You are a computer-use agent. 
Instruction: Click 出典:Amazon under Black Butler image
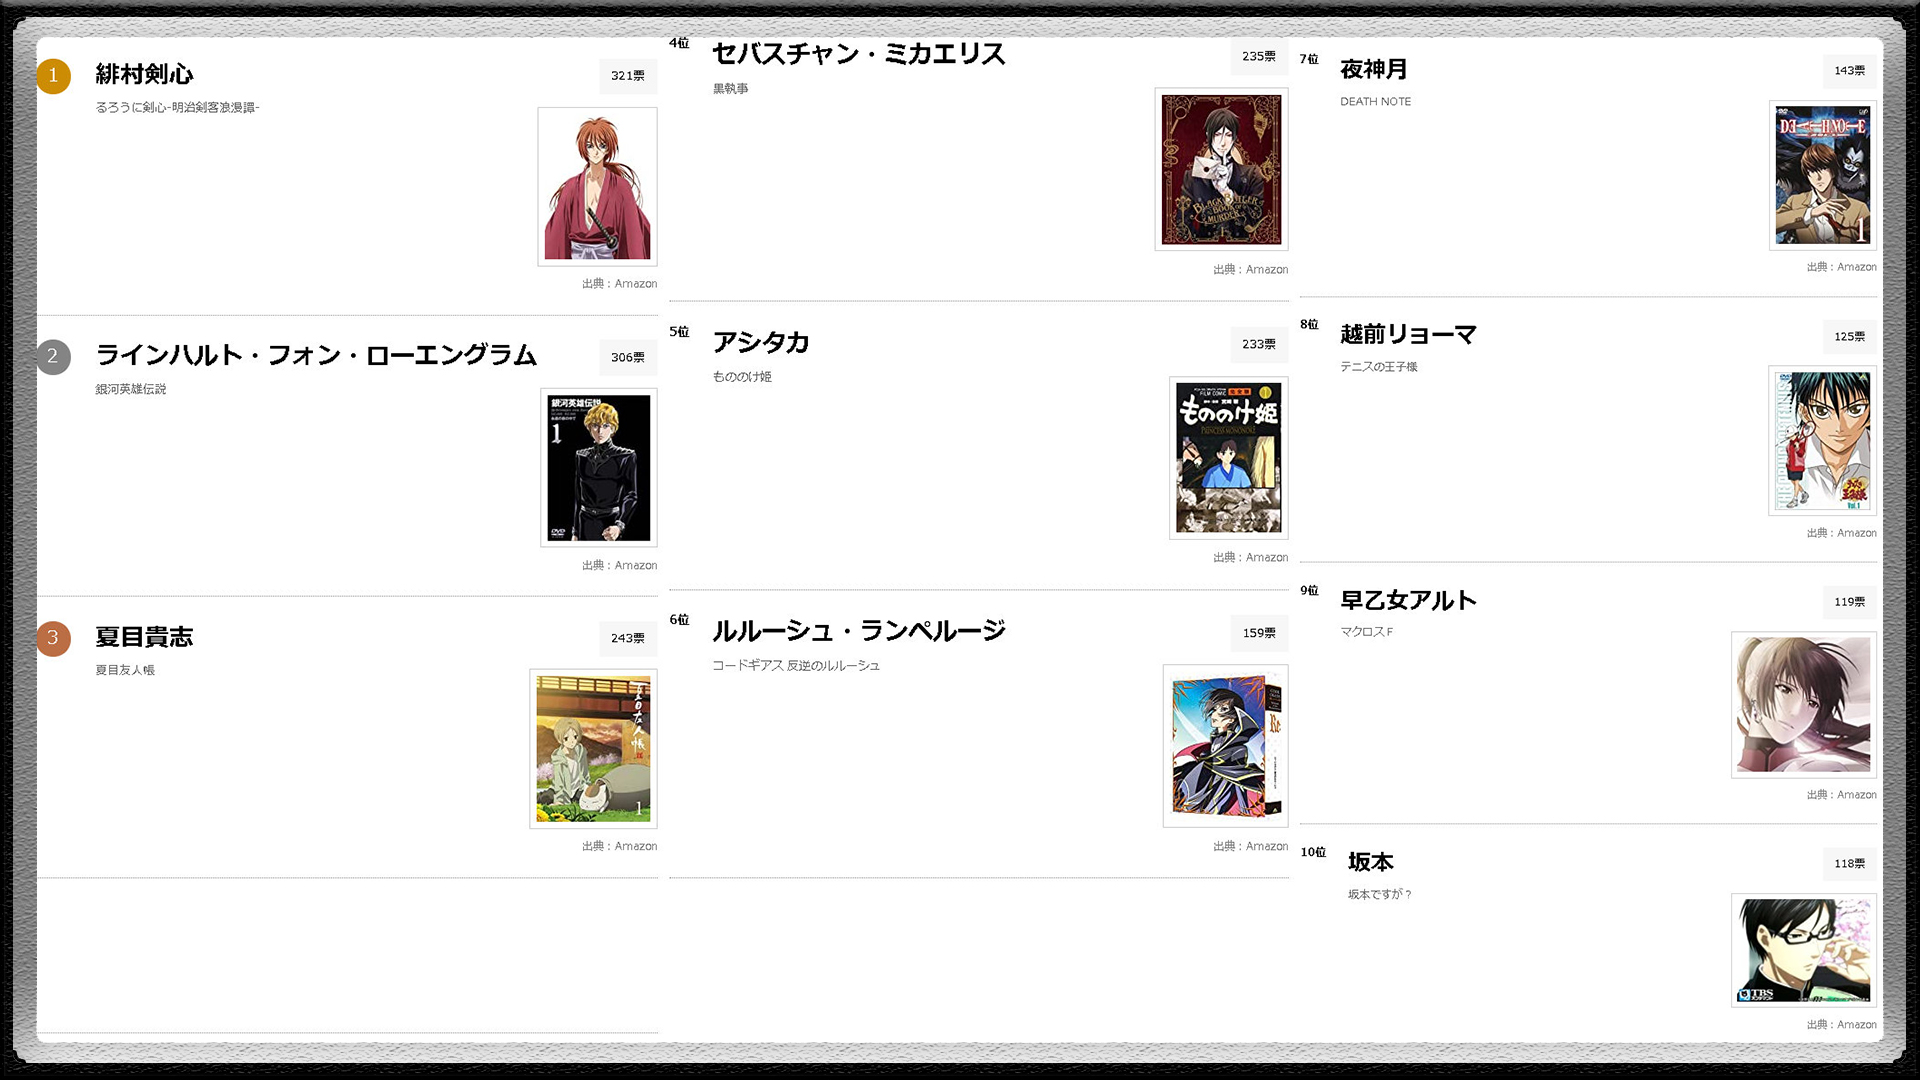(x=1251, y=270)
